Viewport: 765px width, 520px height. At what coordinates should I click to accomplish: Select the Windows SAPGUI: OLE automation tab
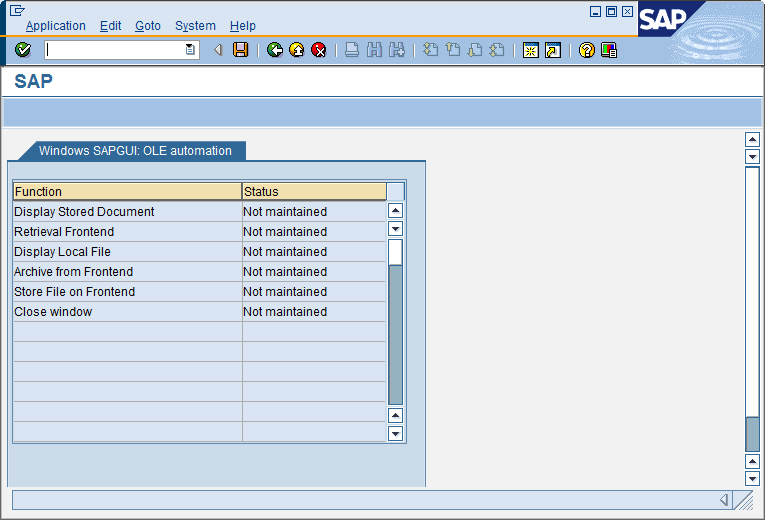[x=135, y=151]
